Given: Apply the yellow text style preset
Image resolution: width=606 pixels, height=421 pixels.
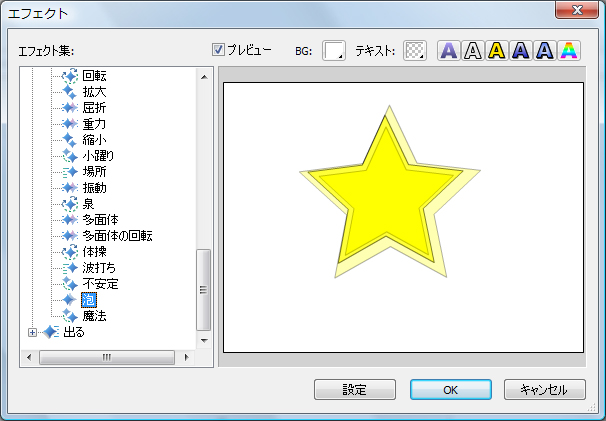Looking at the screenshot, I should pyautogui.click(x=497, y=51).
